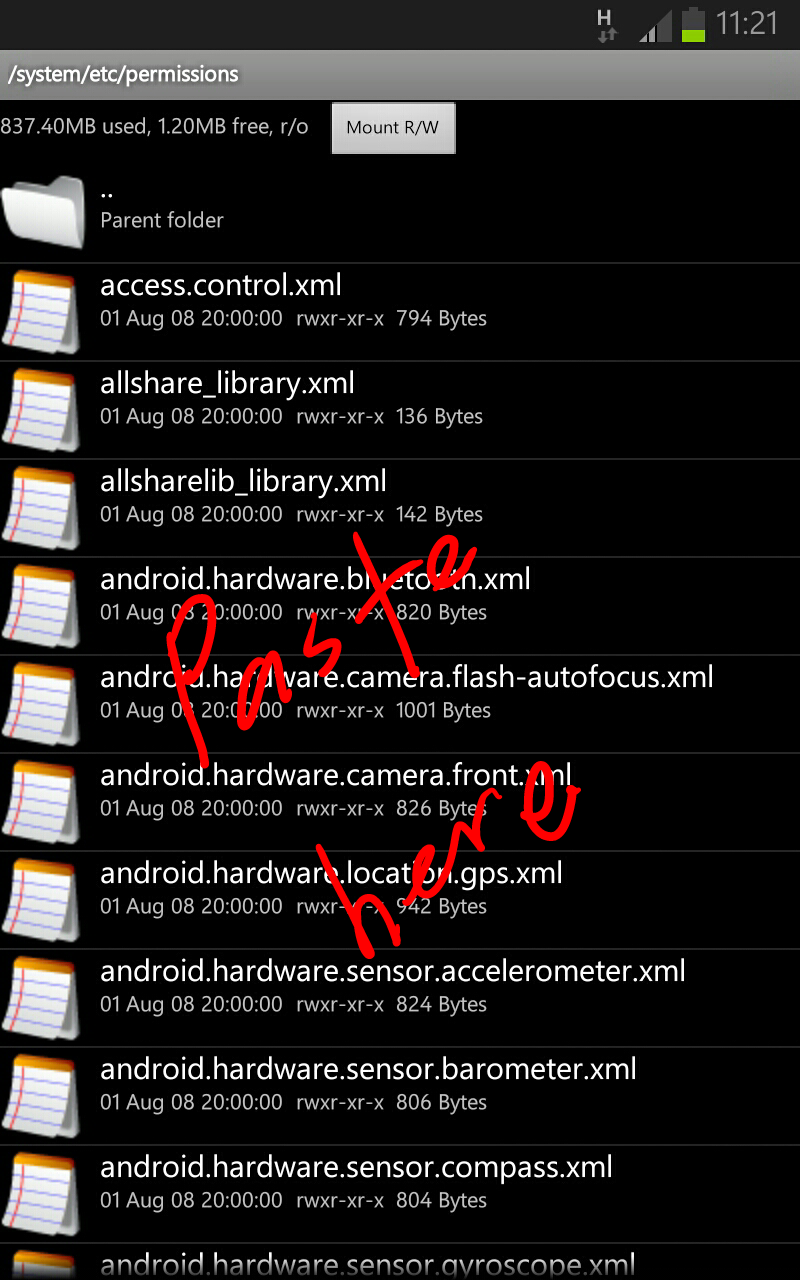This screenshot has width=800, height=1280.
Task: Open the partially visible gyroscope.xml entry
Action: [400, 1262]
